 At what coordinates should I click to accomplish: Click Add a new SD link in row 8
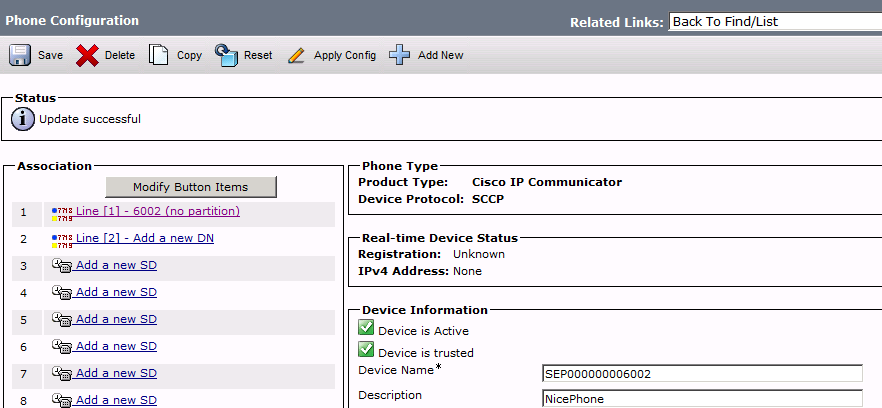116,400
